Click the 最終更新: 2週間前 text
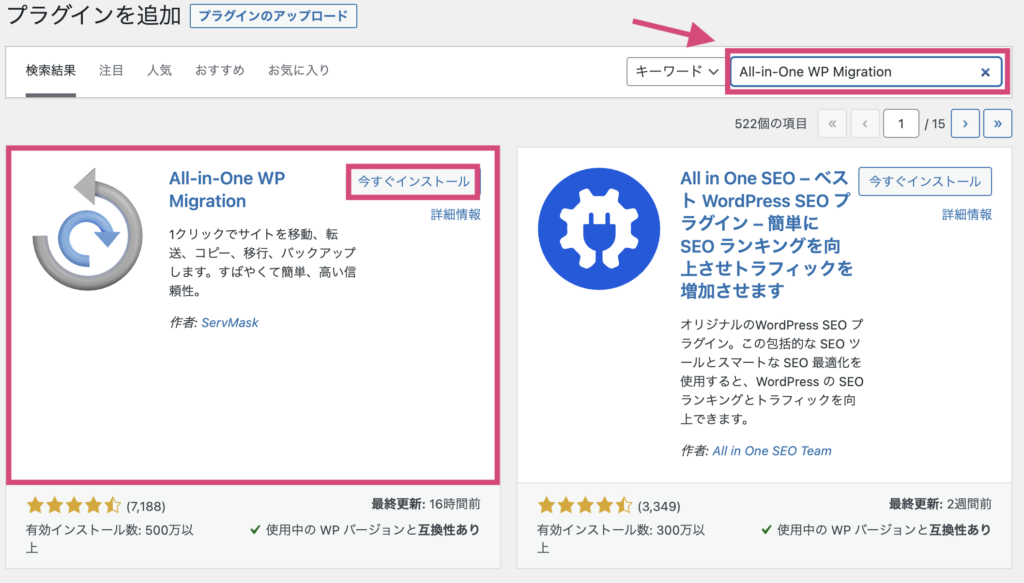 pos(940,504)
